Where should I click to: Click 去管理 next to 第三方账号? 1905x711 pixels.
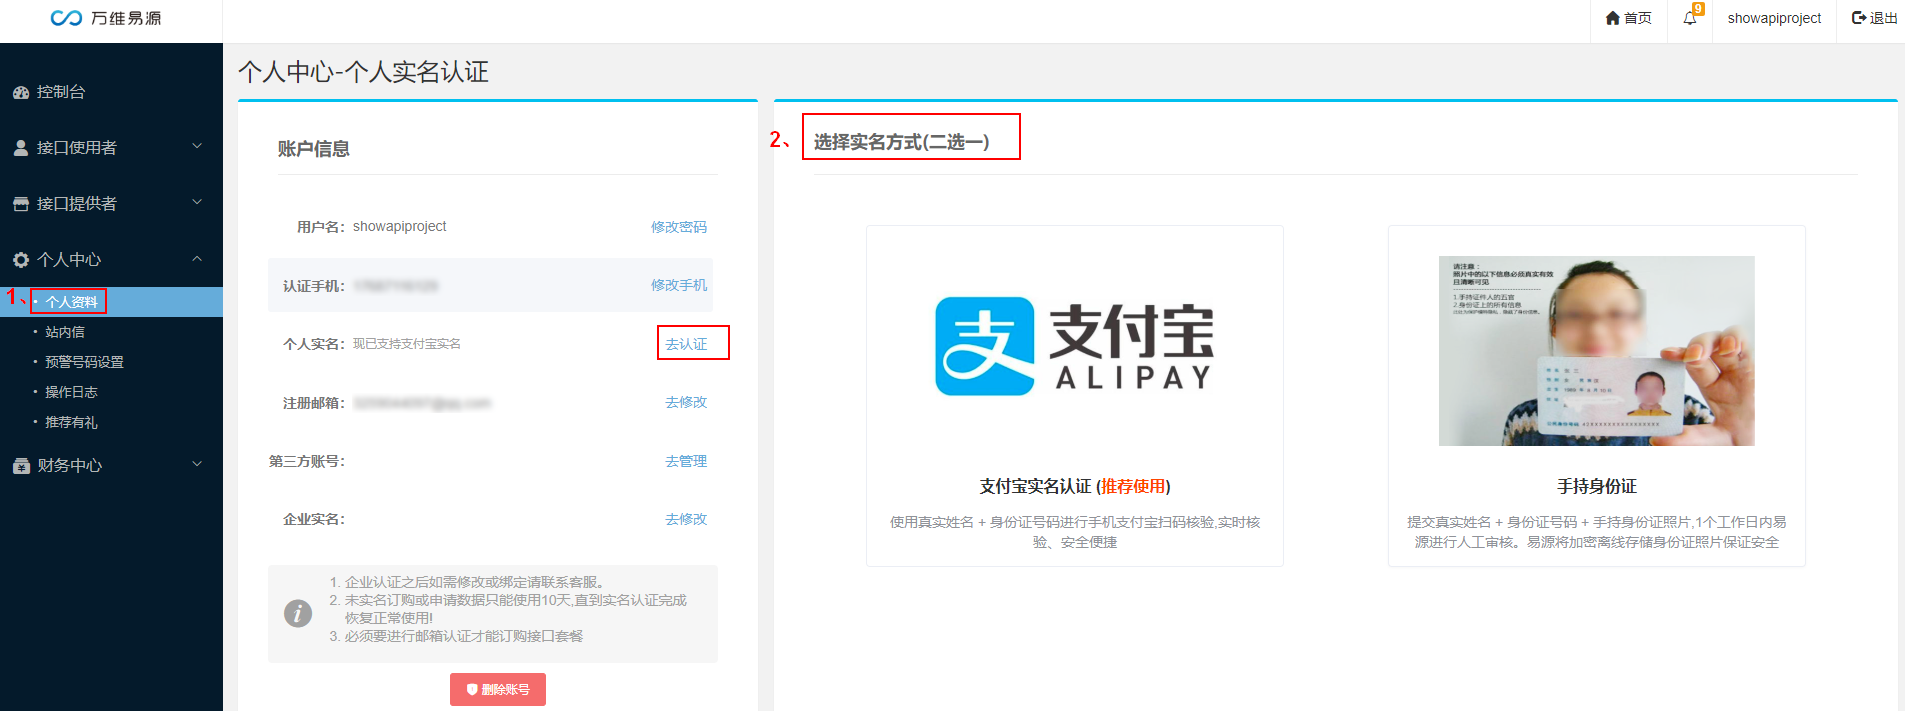click(x=686, y=461)
